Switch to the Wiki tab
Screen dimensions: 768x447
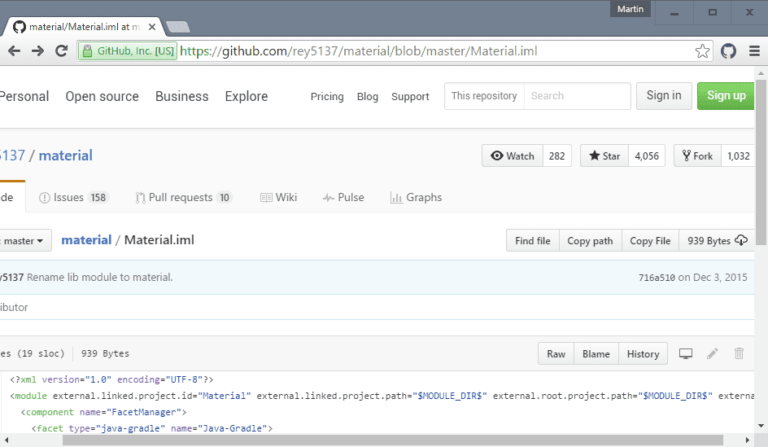pos(279,197)
